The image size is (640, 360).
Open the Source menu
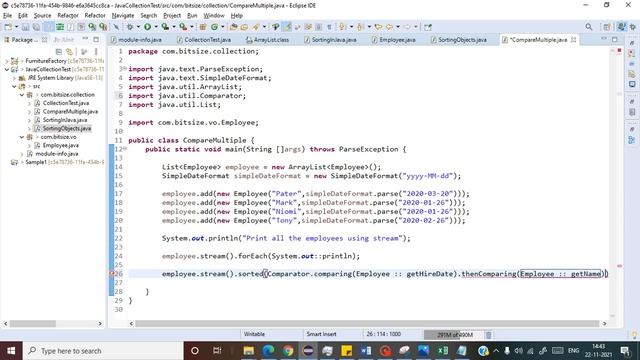[x=42, y=16]
